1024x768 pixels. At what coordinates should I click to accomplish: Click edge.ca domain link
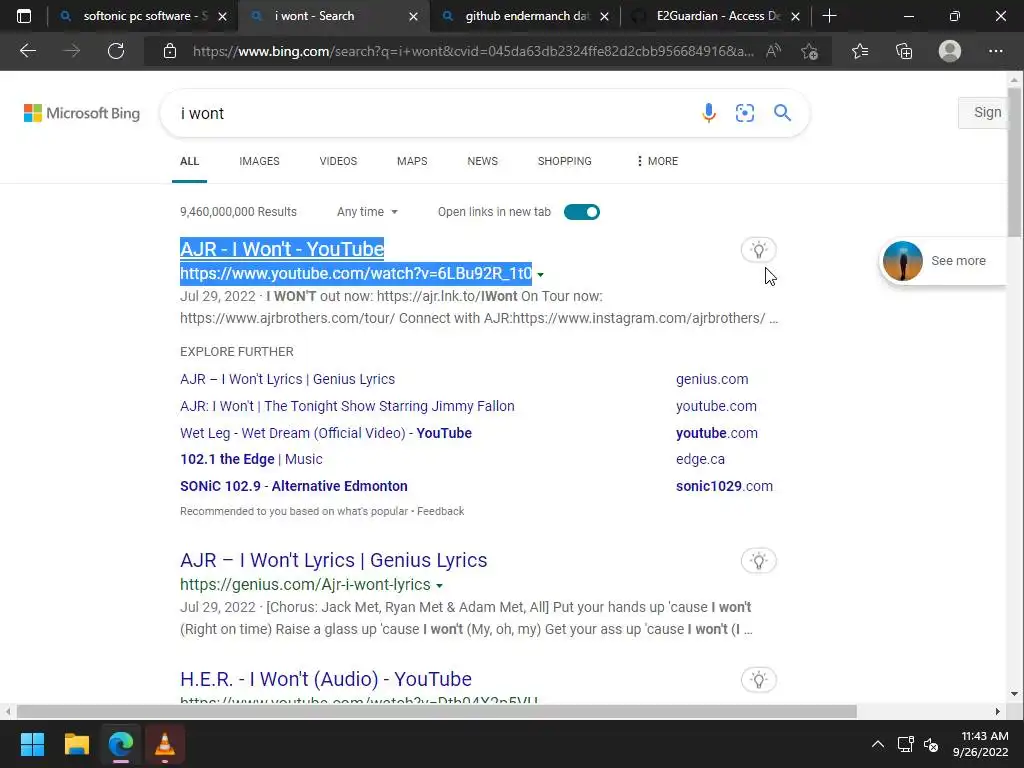click(x=700, y=459)
